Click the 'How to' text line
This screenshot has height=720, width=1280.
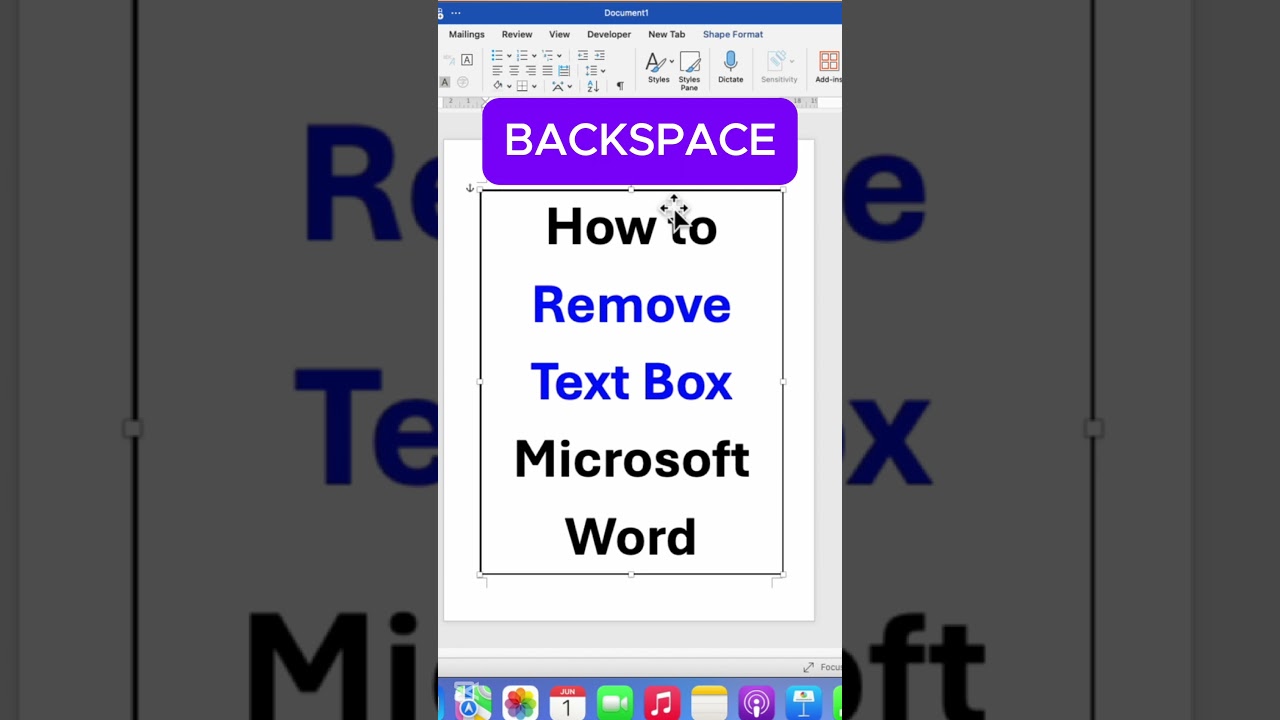click(631, 227)
